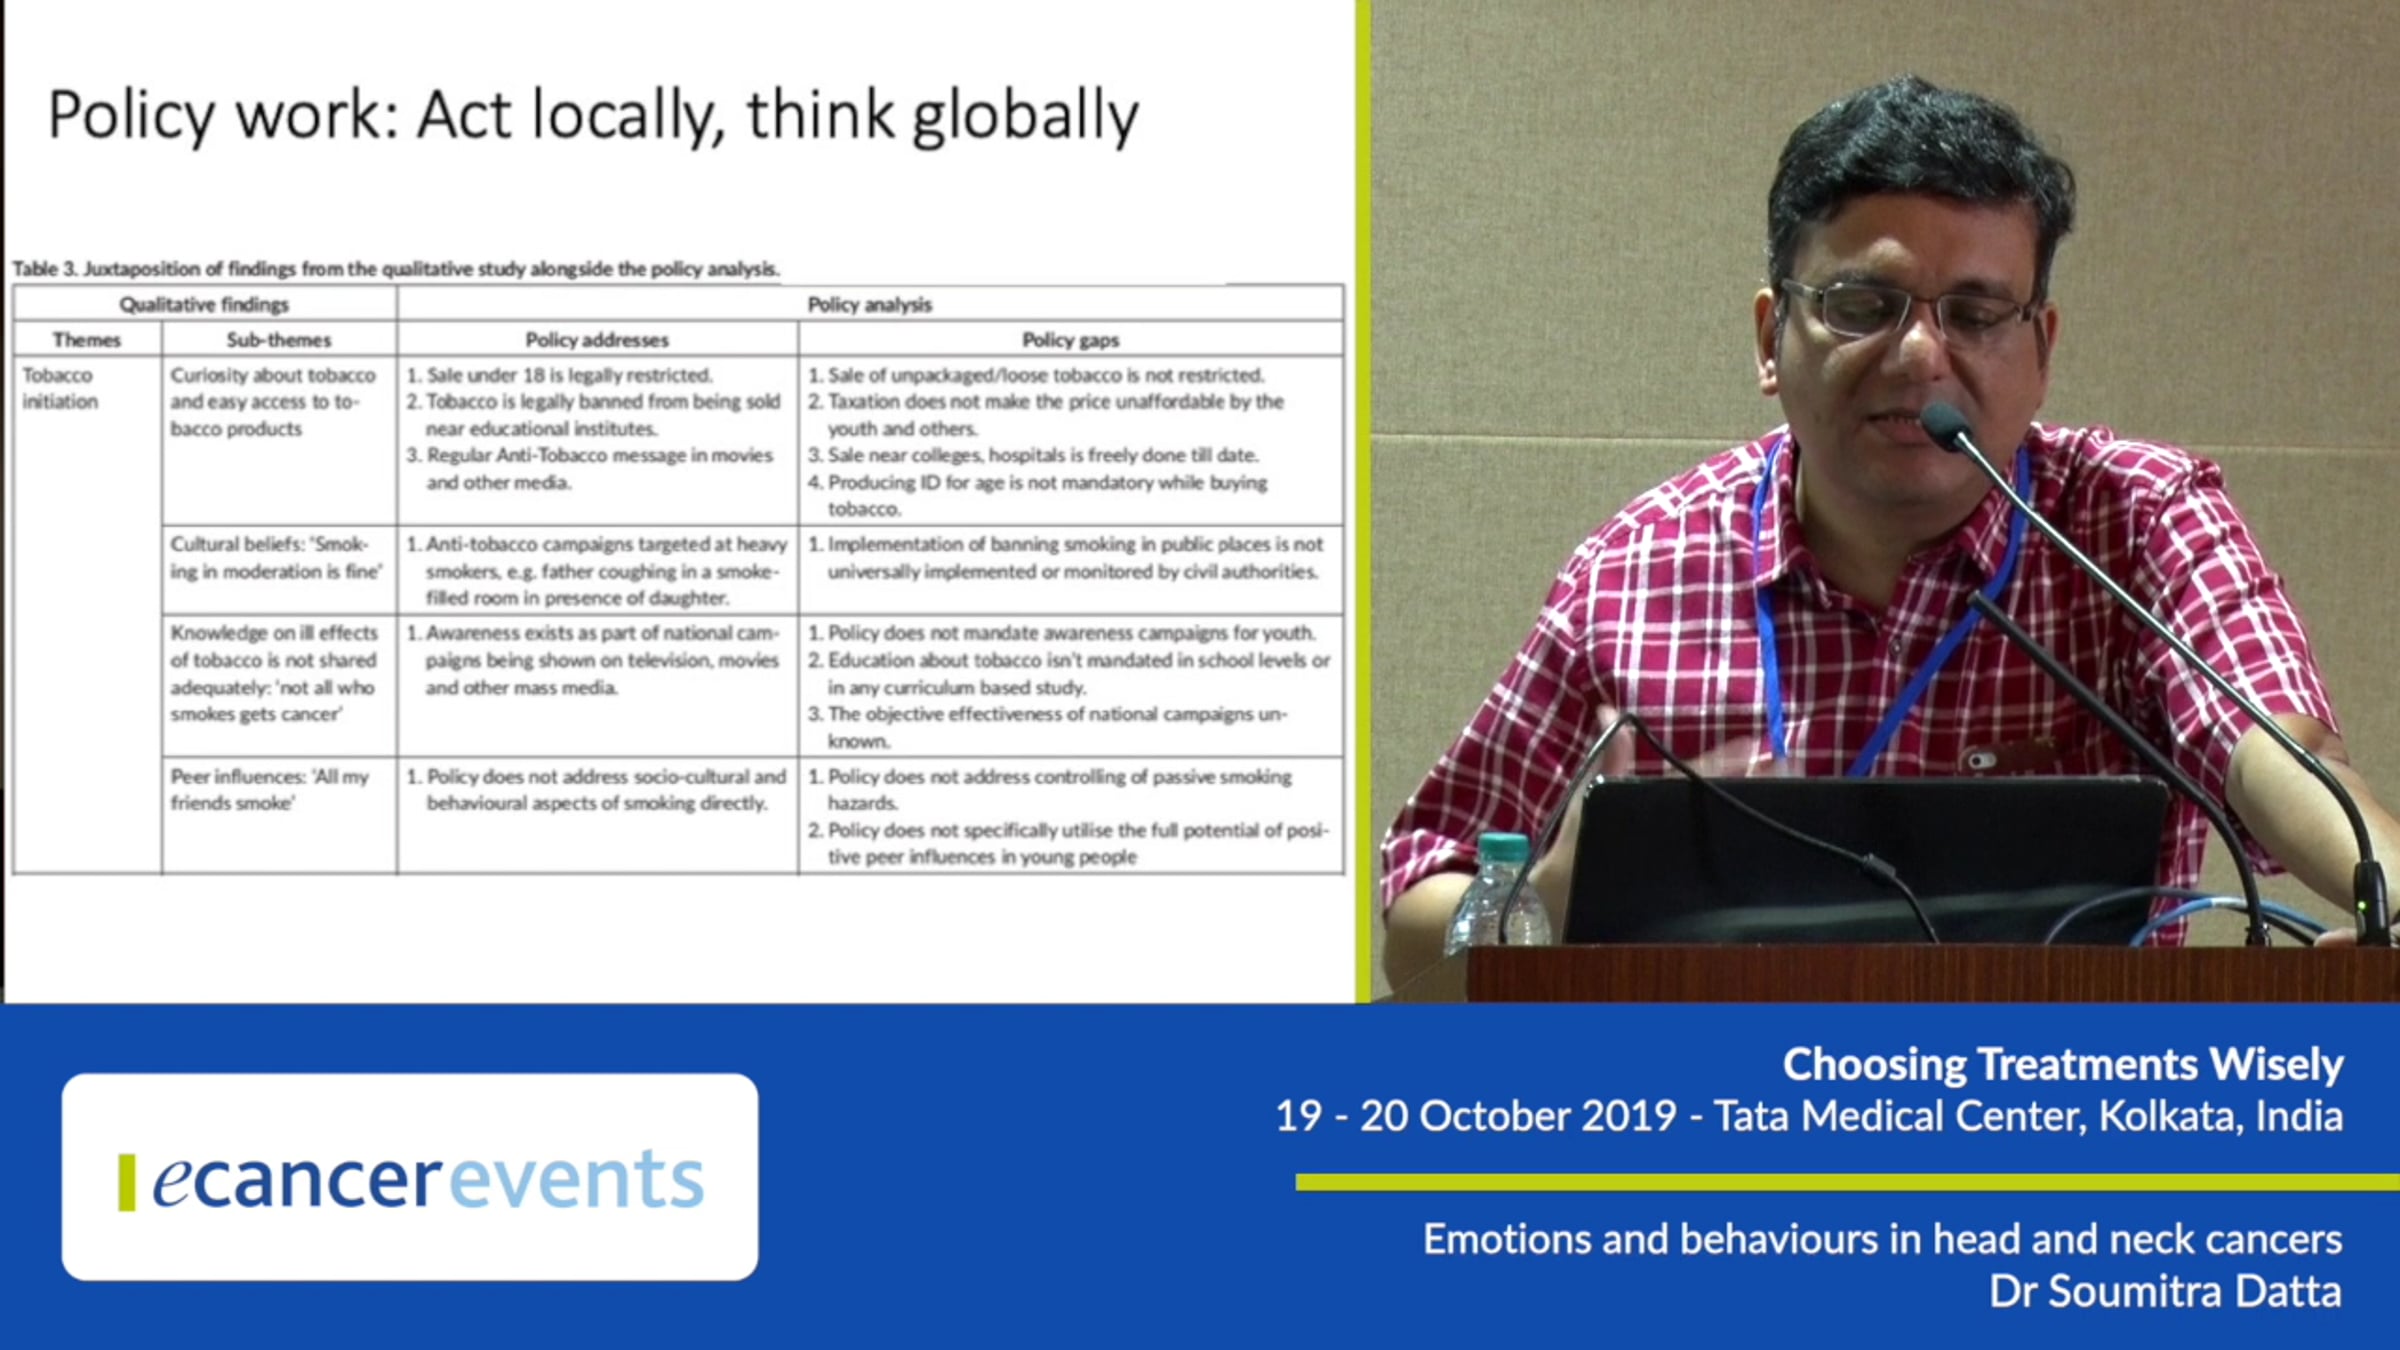The image size is (2400, 1350).
Task: Click the 'Policy addresses' column header
Action: [x=597, y=340]
